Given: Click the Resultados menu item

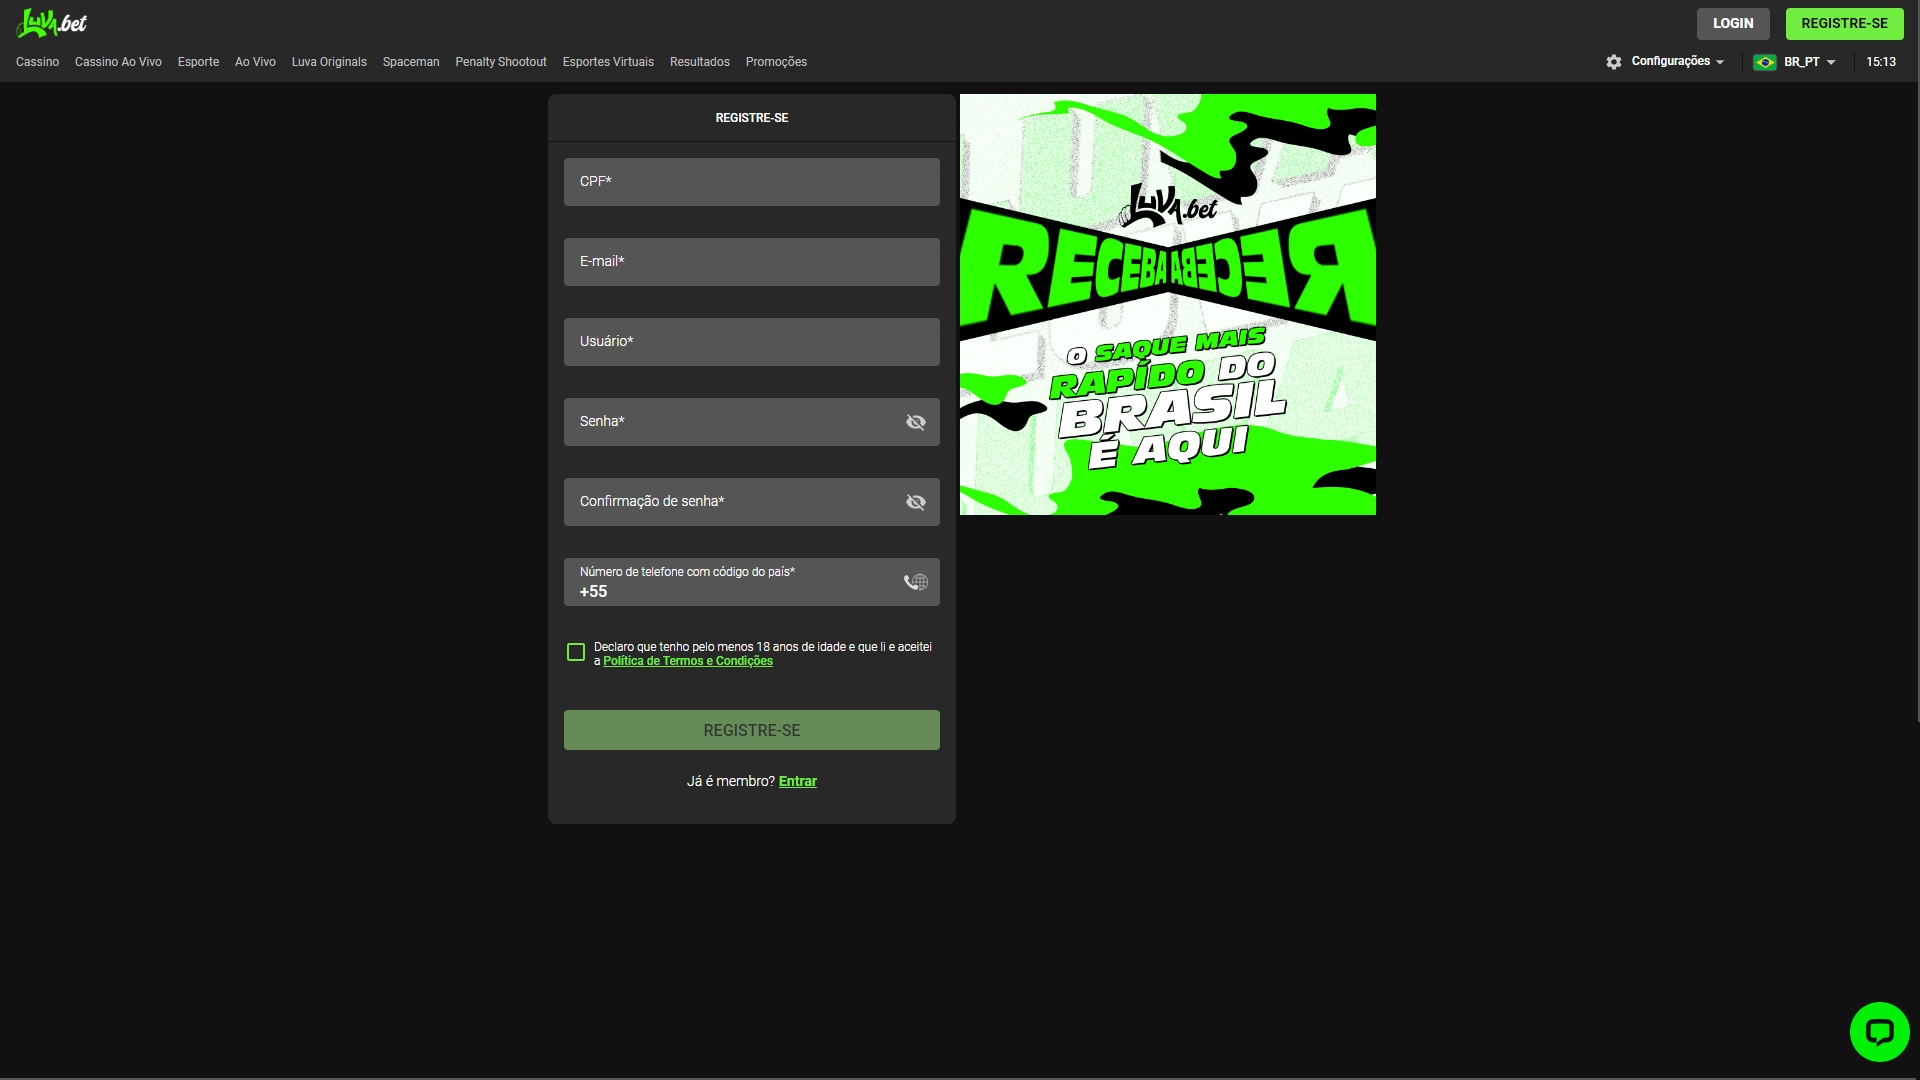Looking at the screenshot, I should click(x=700, y=62).
